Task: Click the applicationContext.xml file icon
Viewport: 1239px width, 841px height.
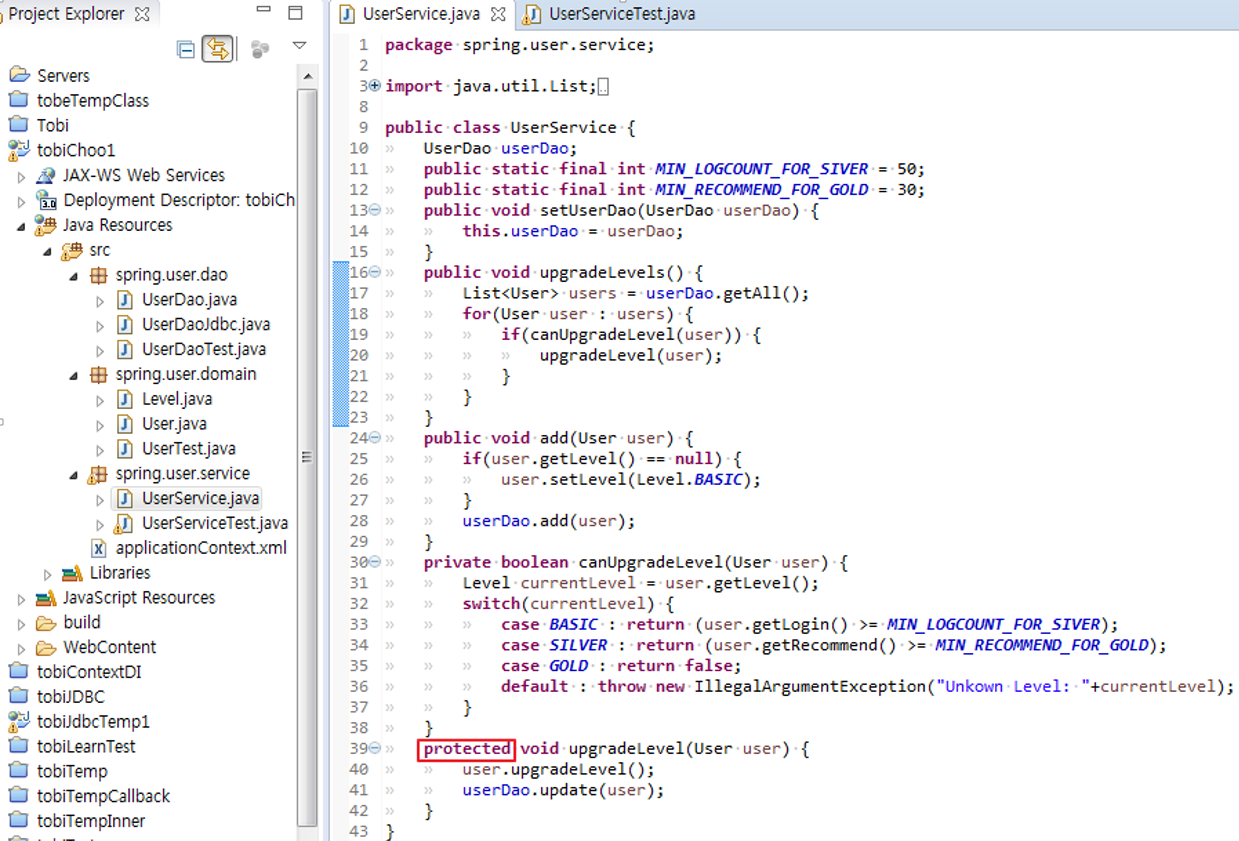Action: 99,548
